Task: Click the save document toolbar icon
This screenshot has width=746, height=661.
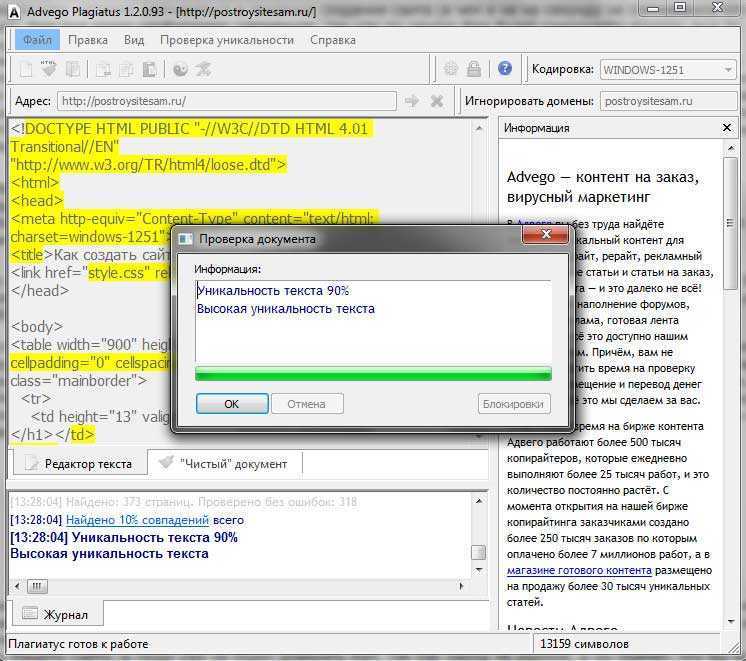Action: point(73,69)
